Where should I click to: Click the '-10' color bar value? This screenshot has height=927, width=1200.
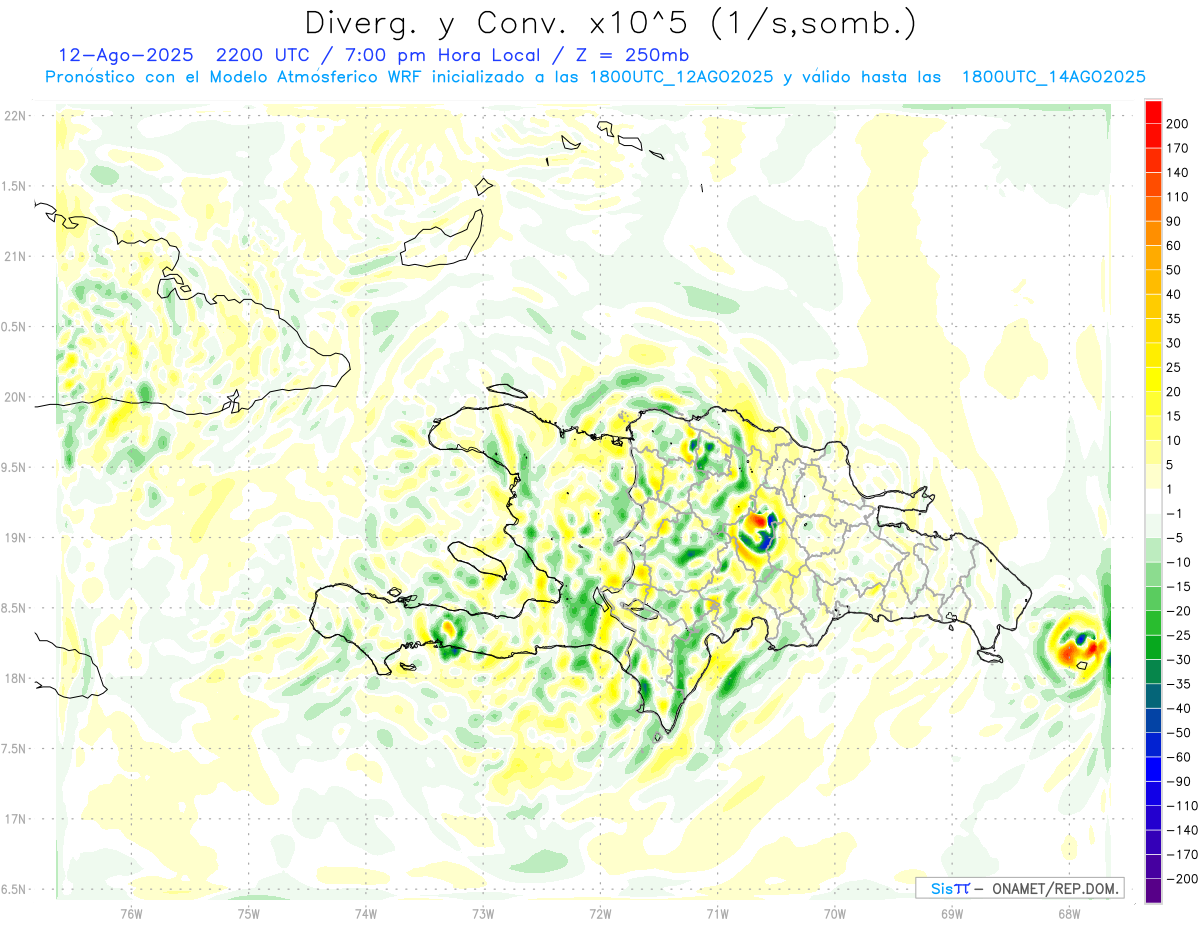(1178, 563)
